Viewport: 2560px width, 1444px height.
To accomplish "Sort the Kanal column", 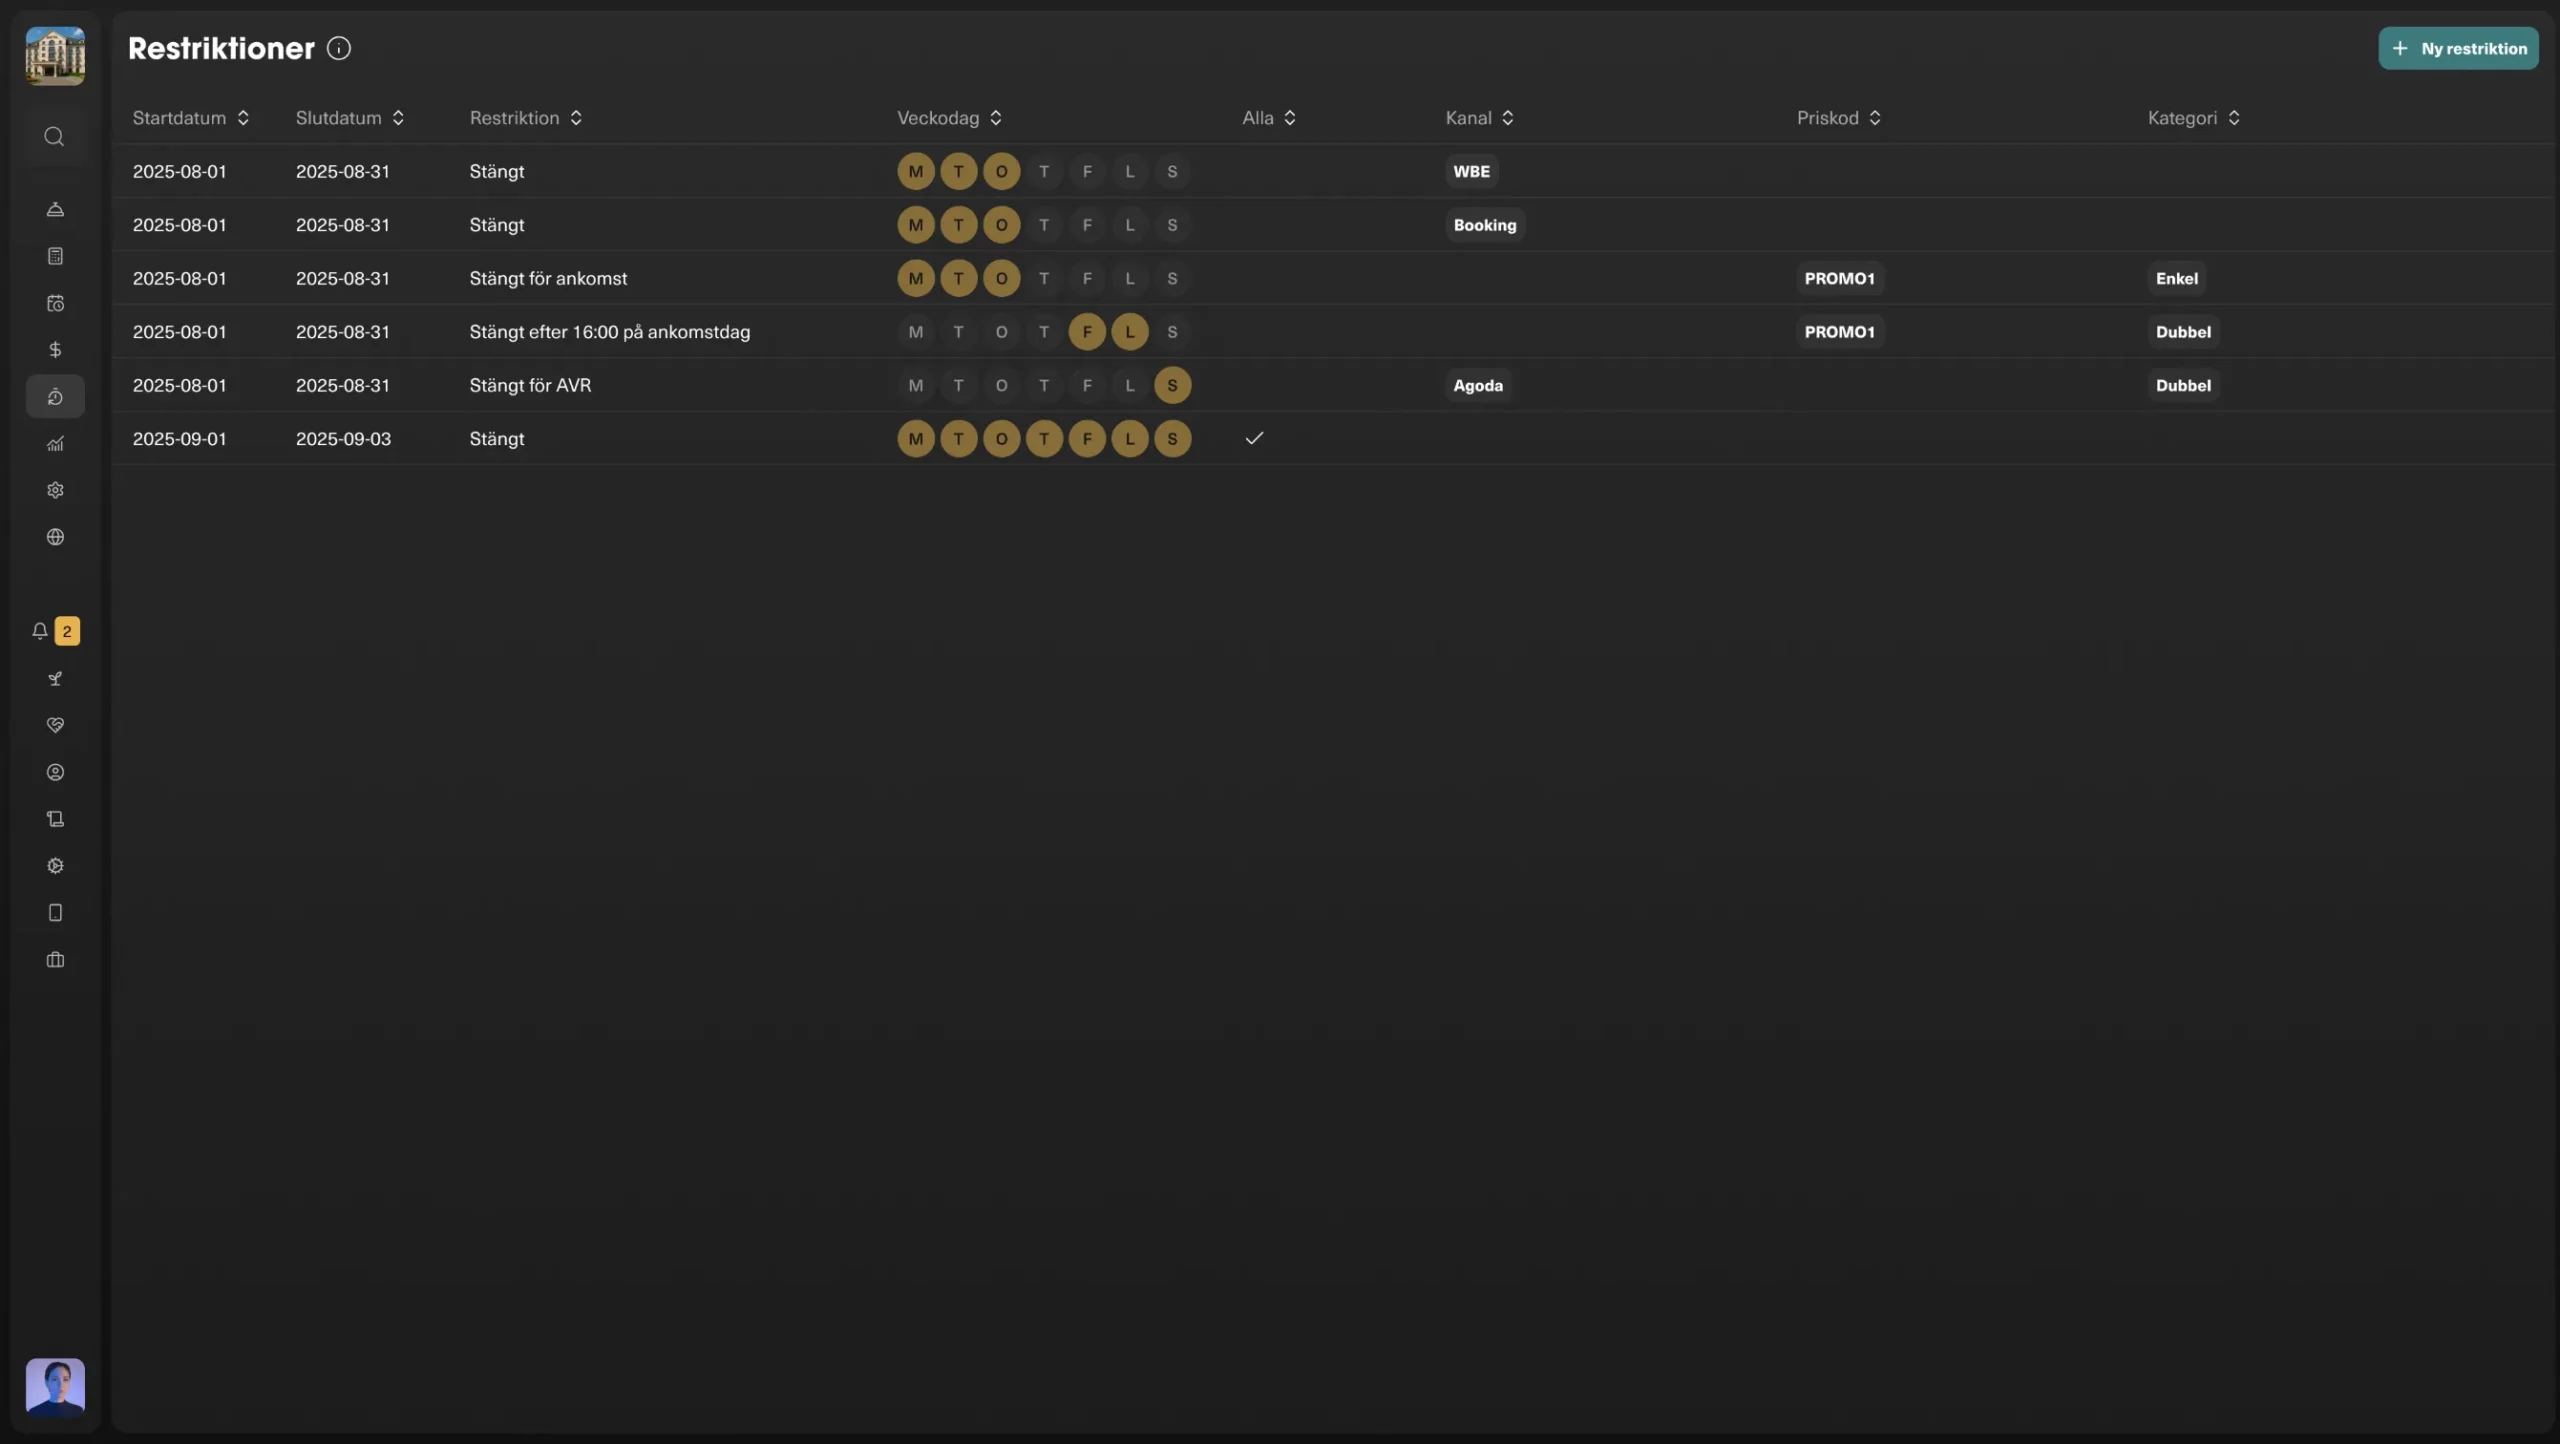I will pyautogui.click(x=1477, y=117).
